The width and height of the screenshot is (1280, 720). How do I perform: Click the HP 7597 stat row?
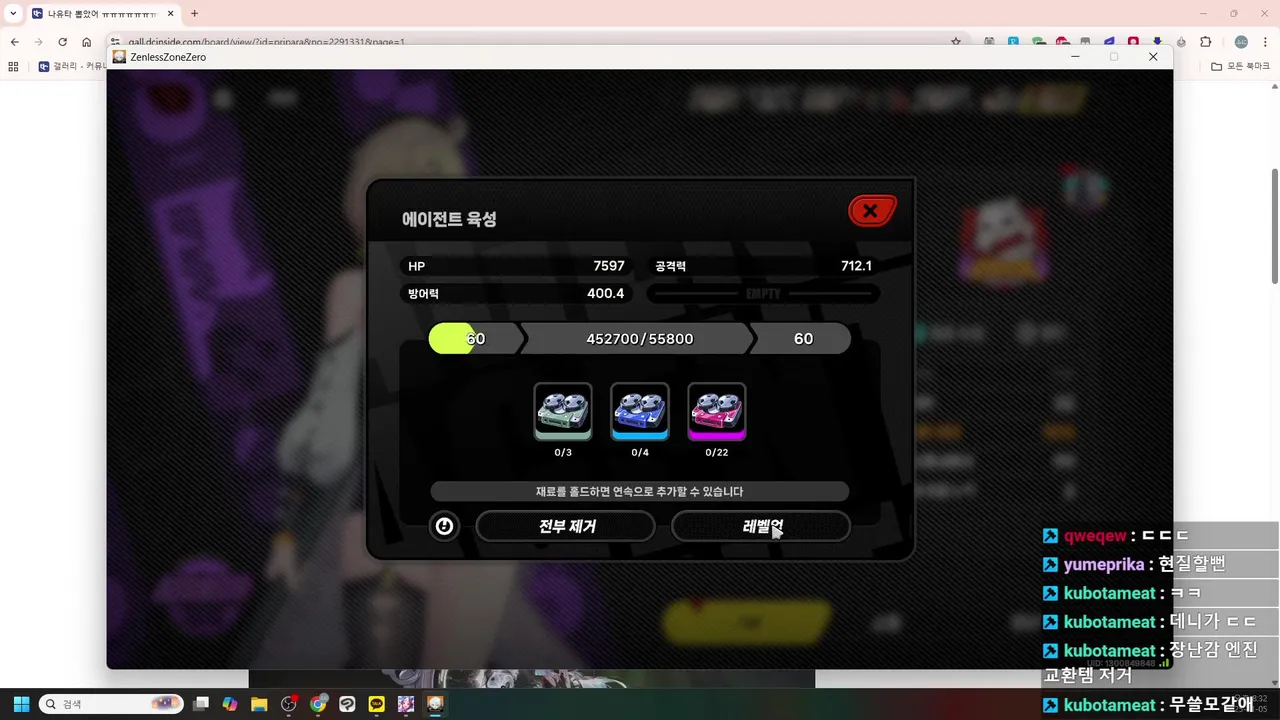click(x=516, y=266)
